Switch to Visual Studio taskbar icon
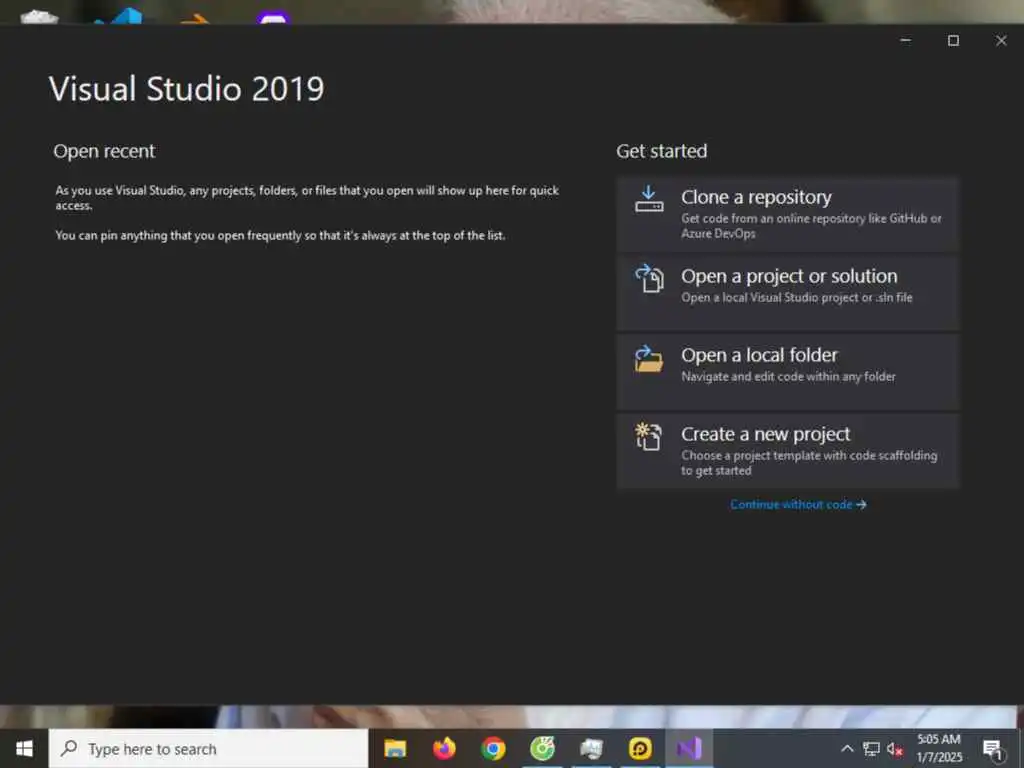This screenshot has height=768, width=1024. pyautogui.click(x=689, y=748)
